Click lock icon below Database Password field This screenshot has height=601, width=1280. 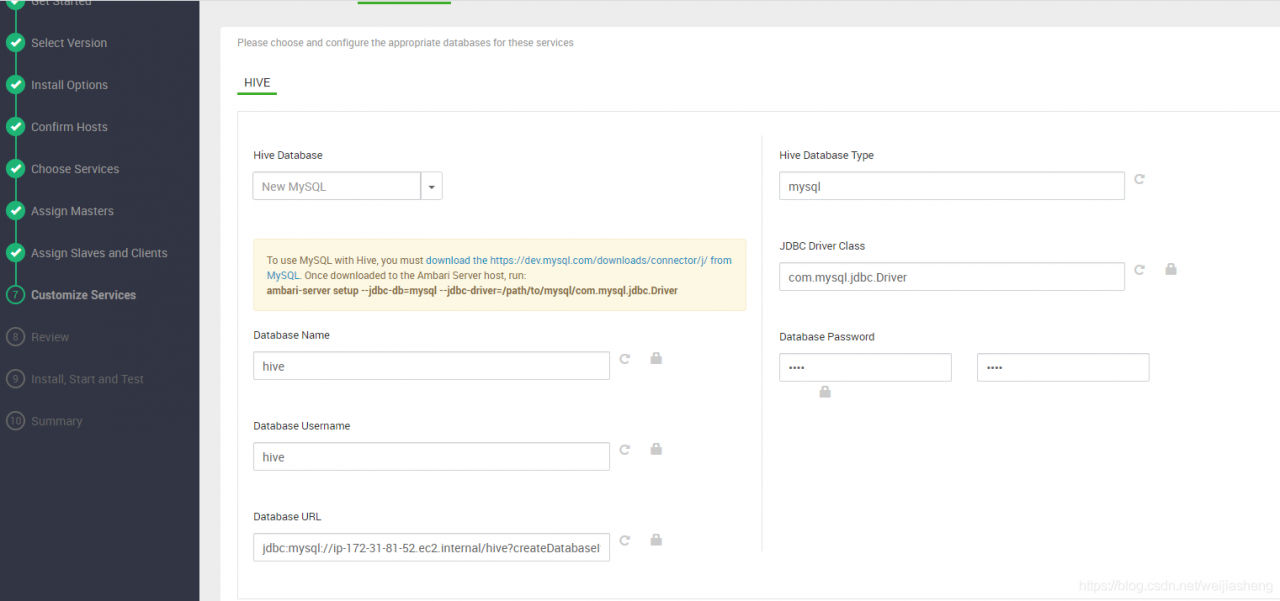[x=825, y=392]
